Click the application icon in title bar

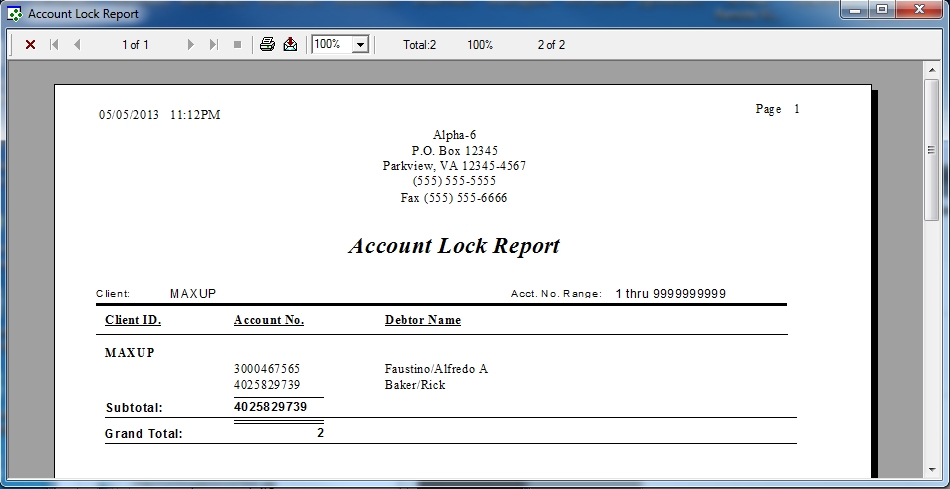(x=15, y=14)
